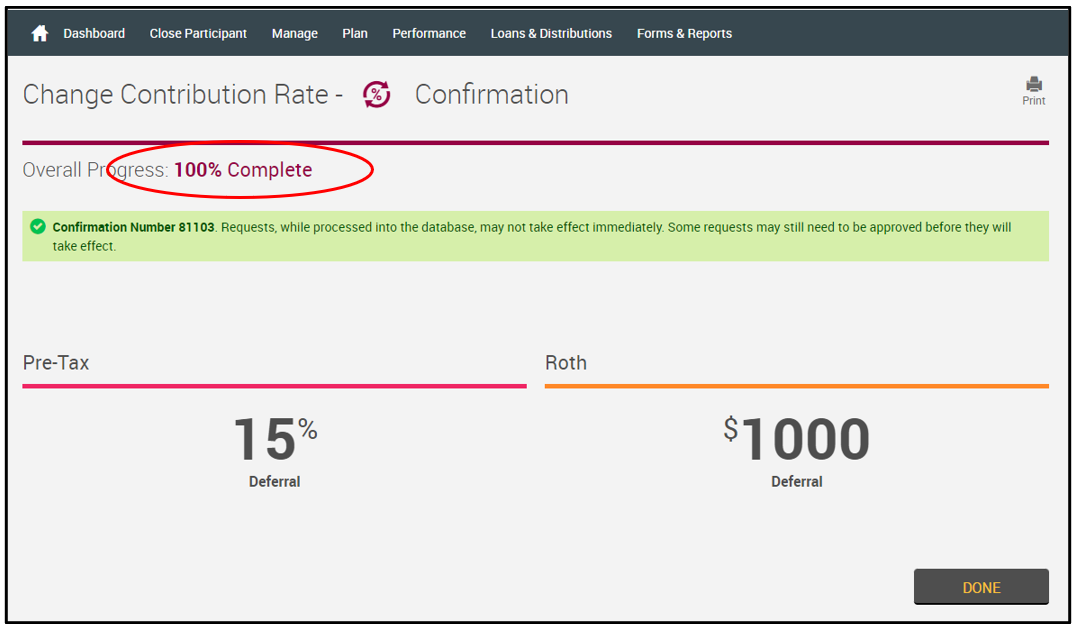The height and width of the screenshot is (635, 1082).
Task: Click the green confirmation checkmark icon
Action: coord(38,227)
